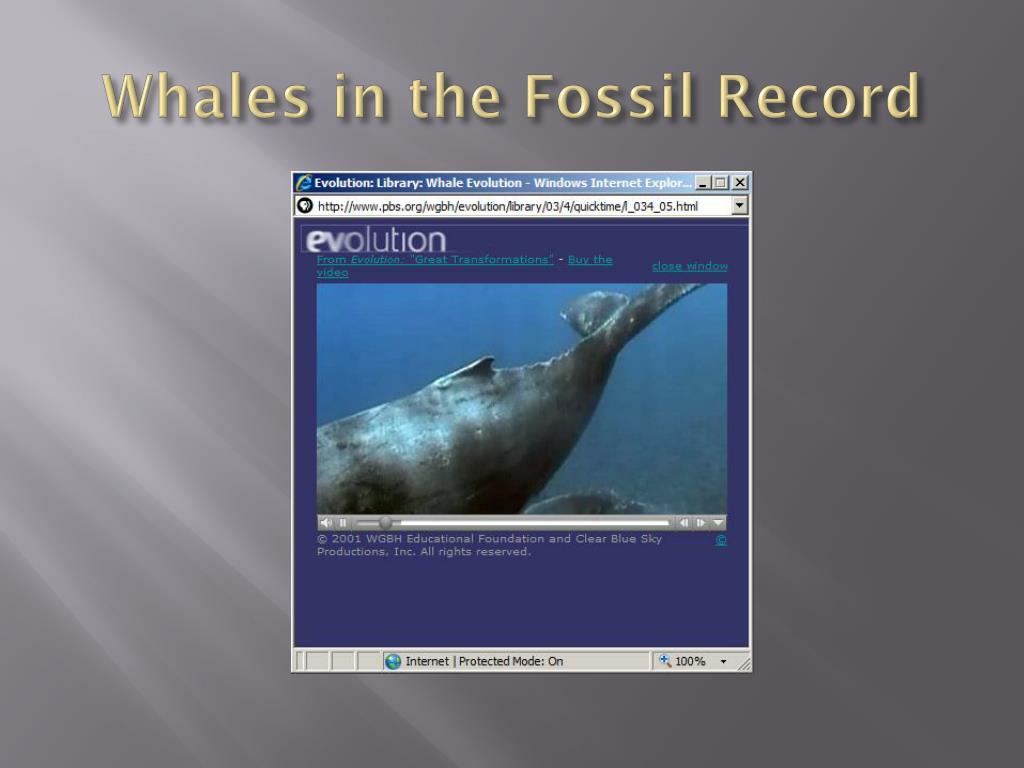Click 'Internet | Protected Mode: On' status
This screenshot has width=1024, height=768.
pyautogui.click(x=484, y=662)
